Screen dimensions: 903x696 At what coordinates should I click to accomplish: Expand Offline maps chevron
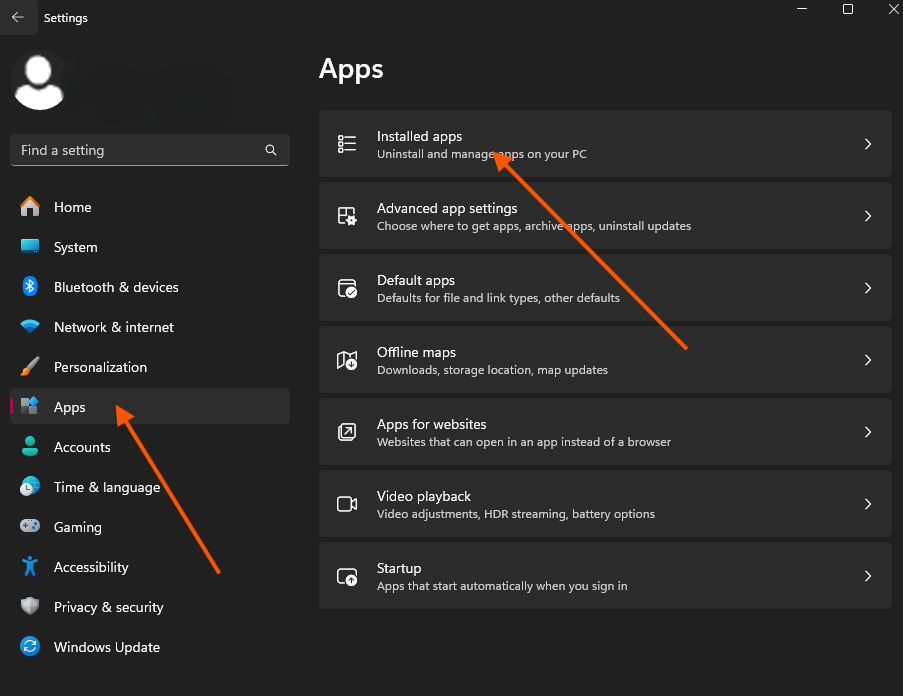868,360
